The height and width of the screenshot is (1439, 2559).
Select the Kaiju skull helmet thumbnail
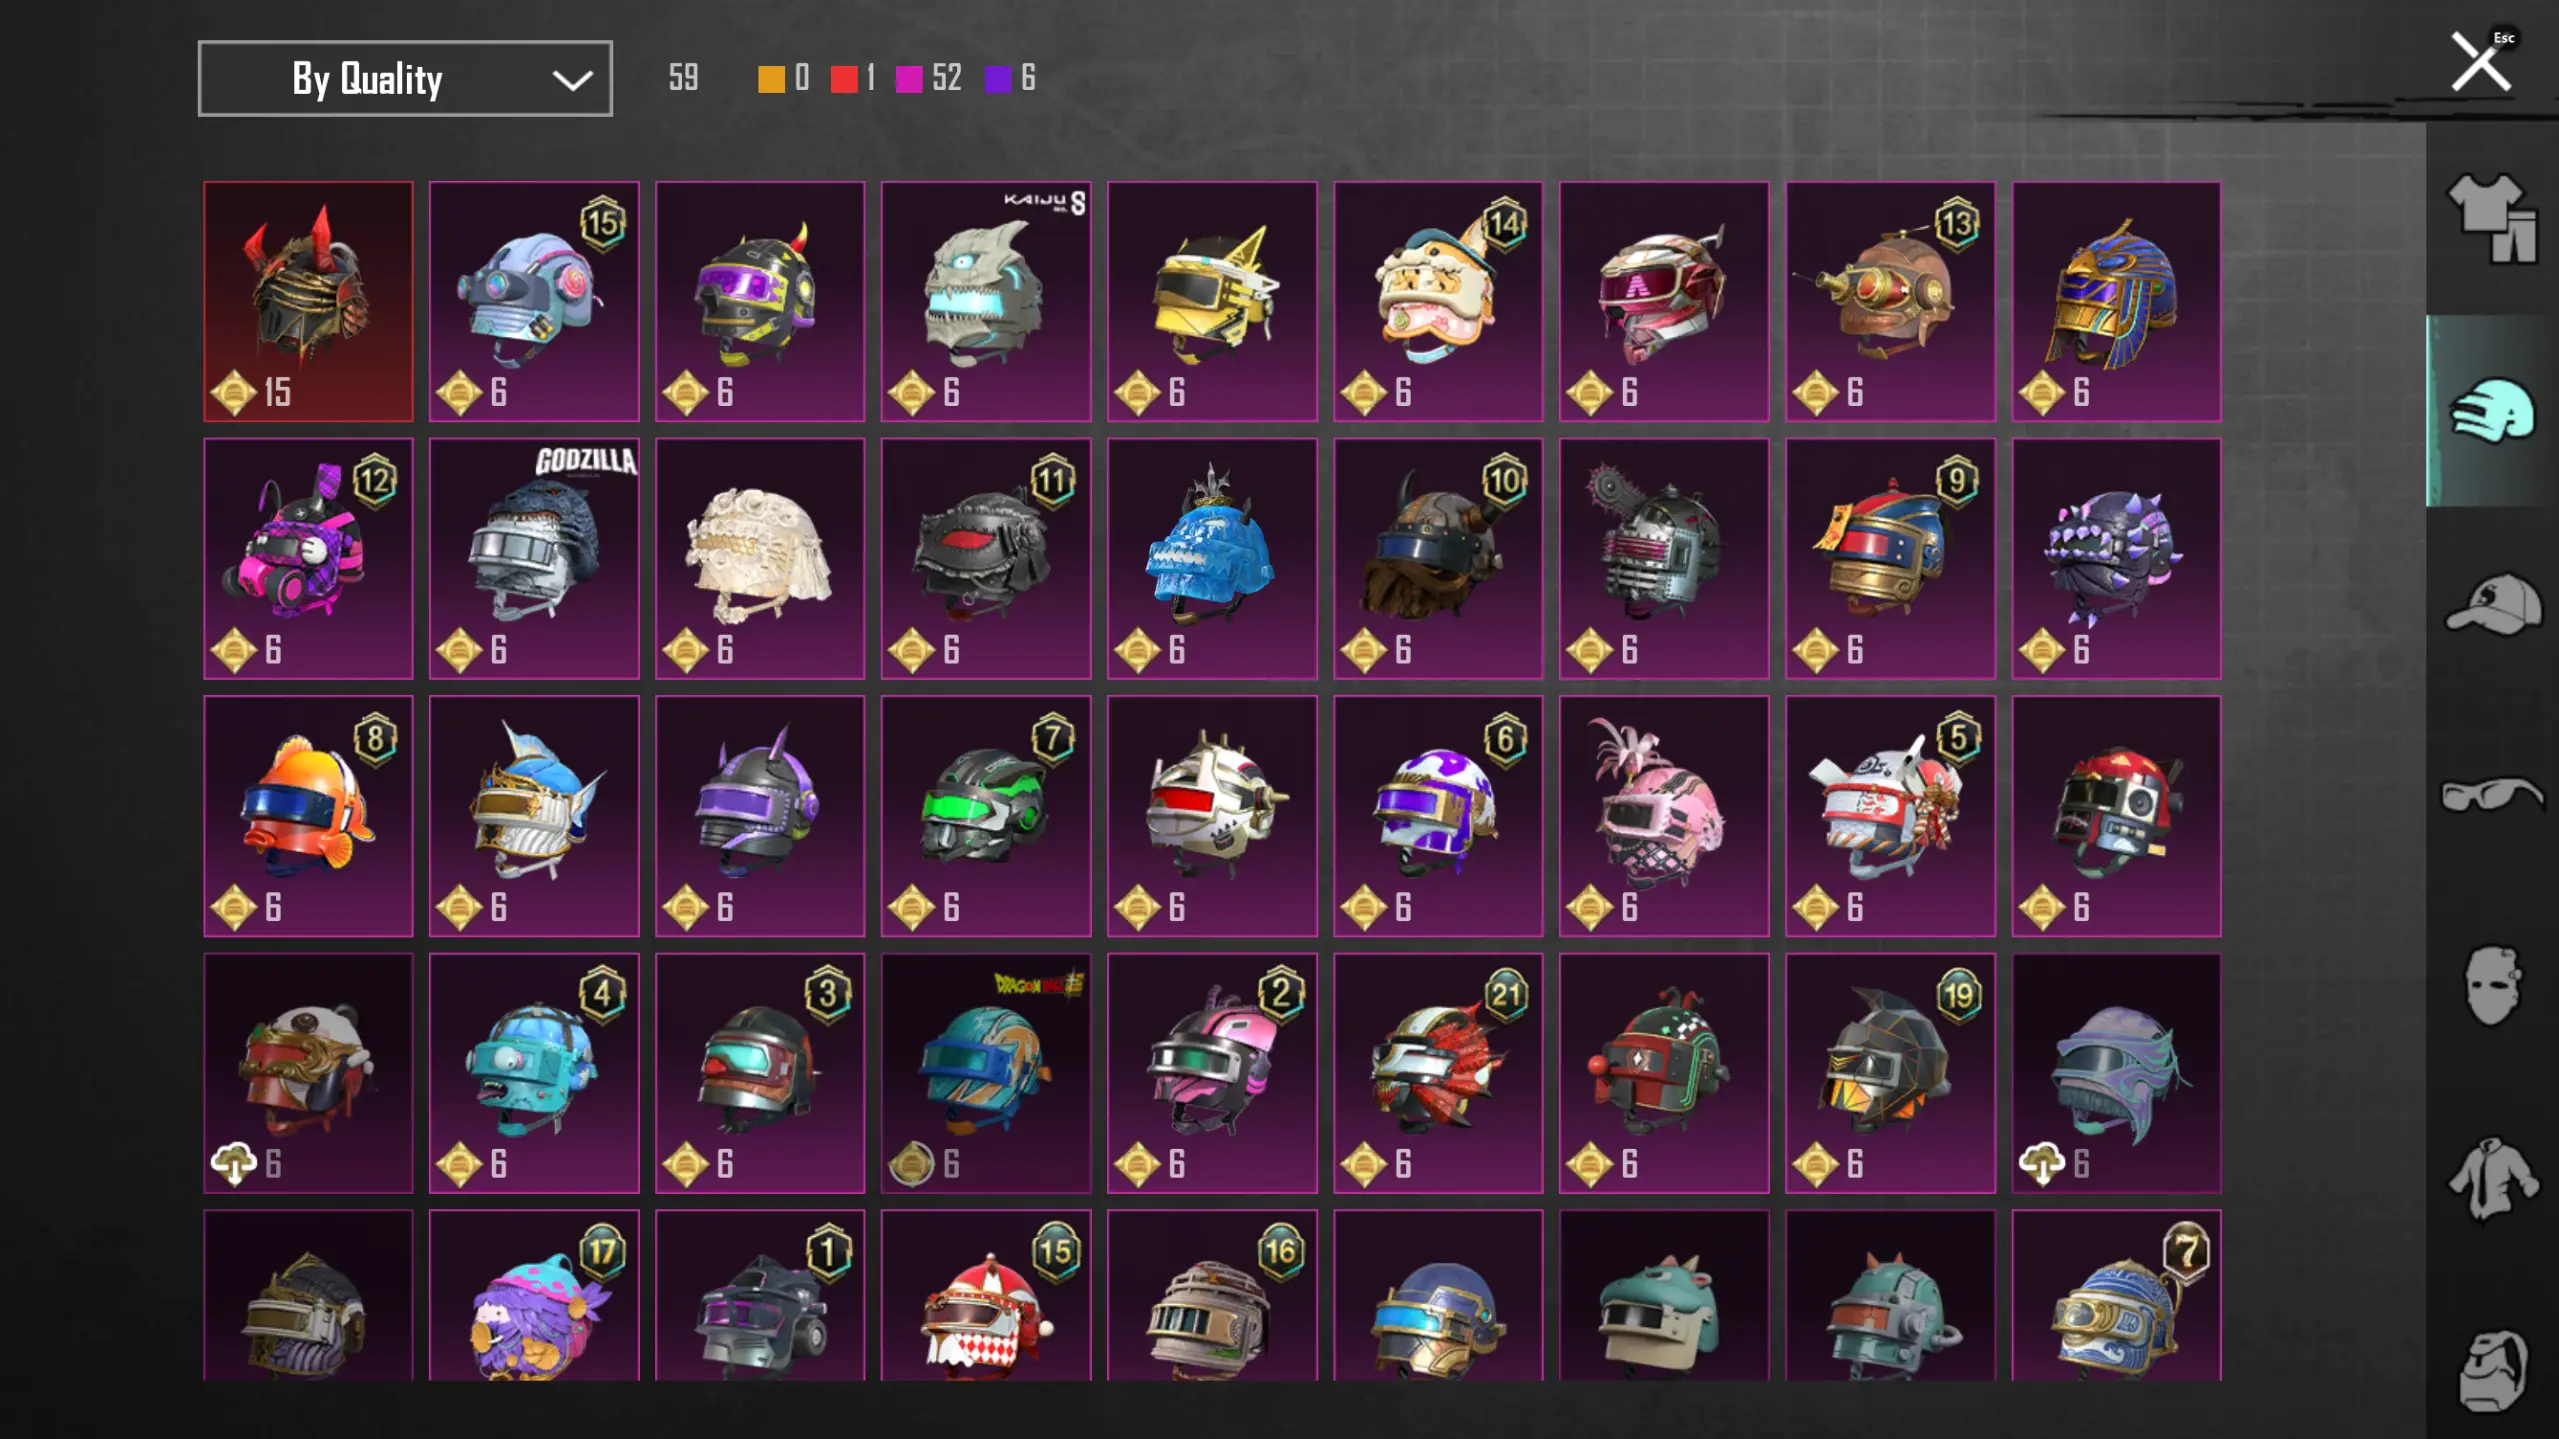pyautogui.click(x=986, y=301)
